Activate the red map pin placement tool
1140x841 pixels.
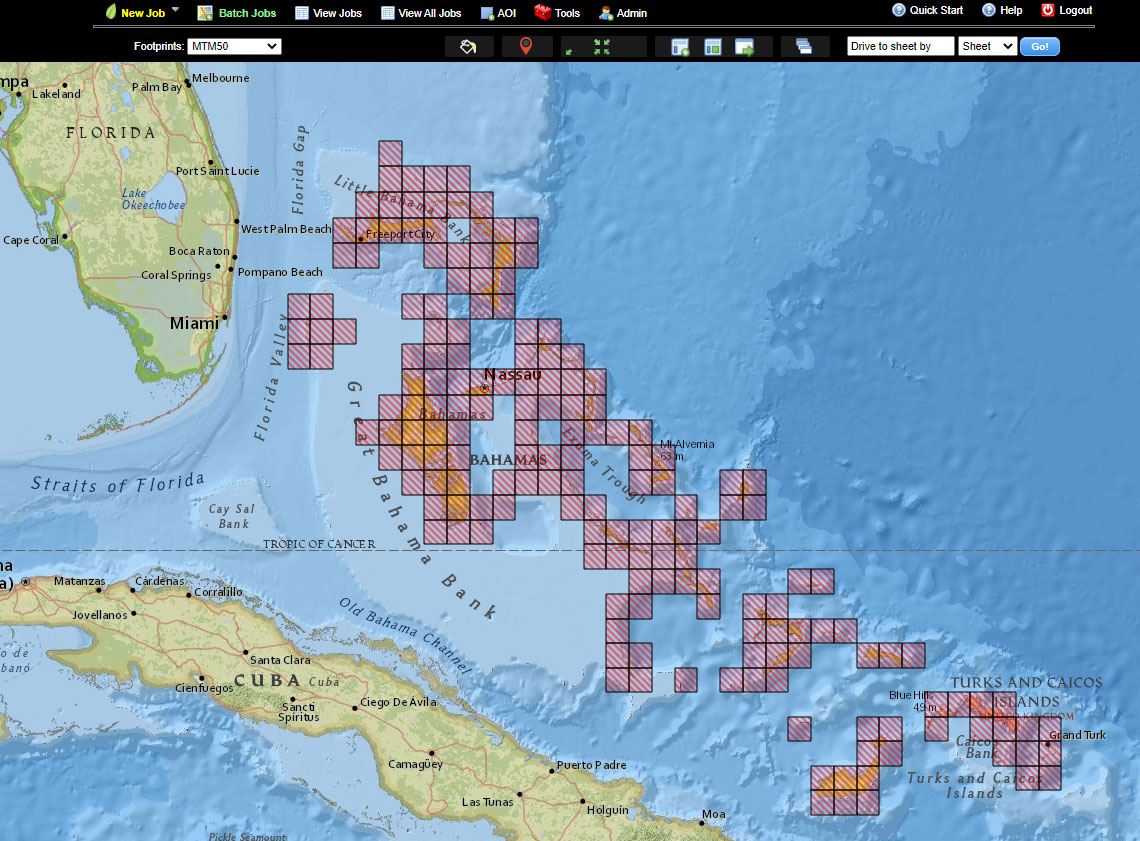(527, 46)
